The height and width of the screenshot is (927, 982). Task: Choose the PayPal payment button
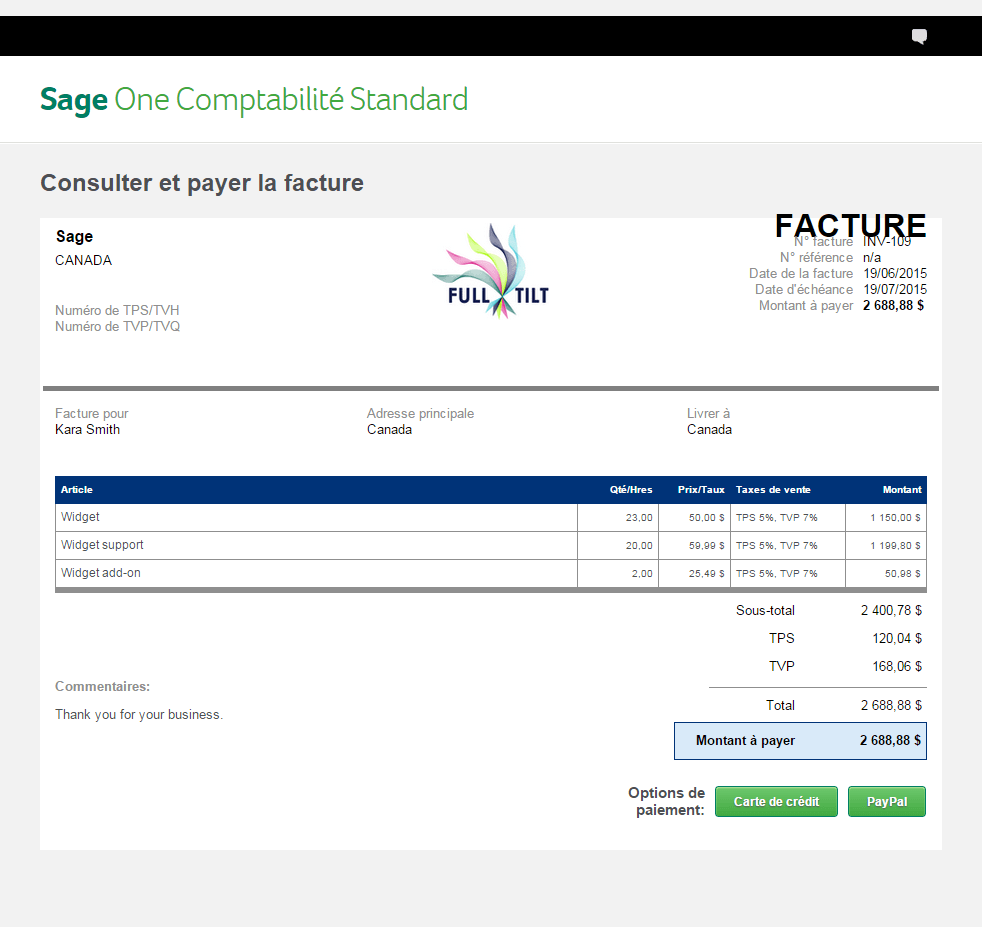[x=887, y=802]
